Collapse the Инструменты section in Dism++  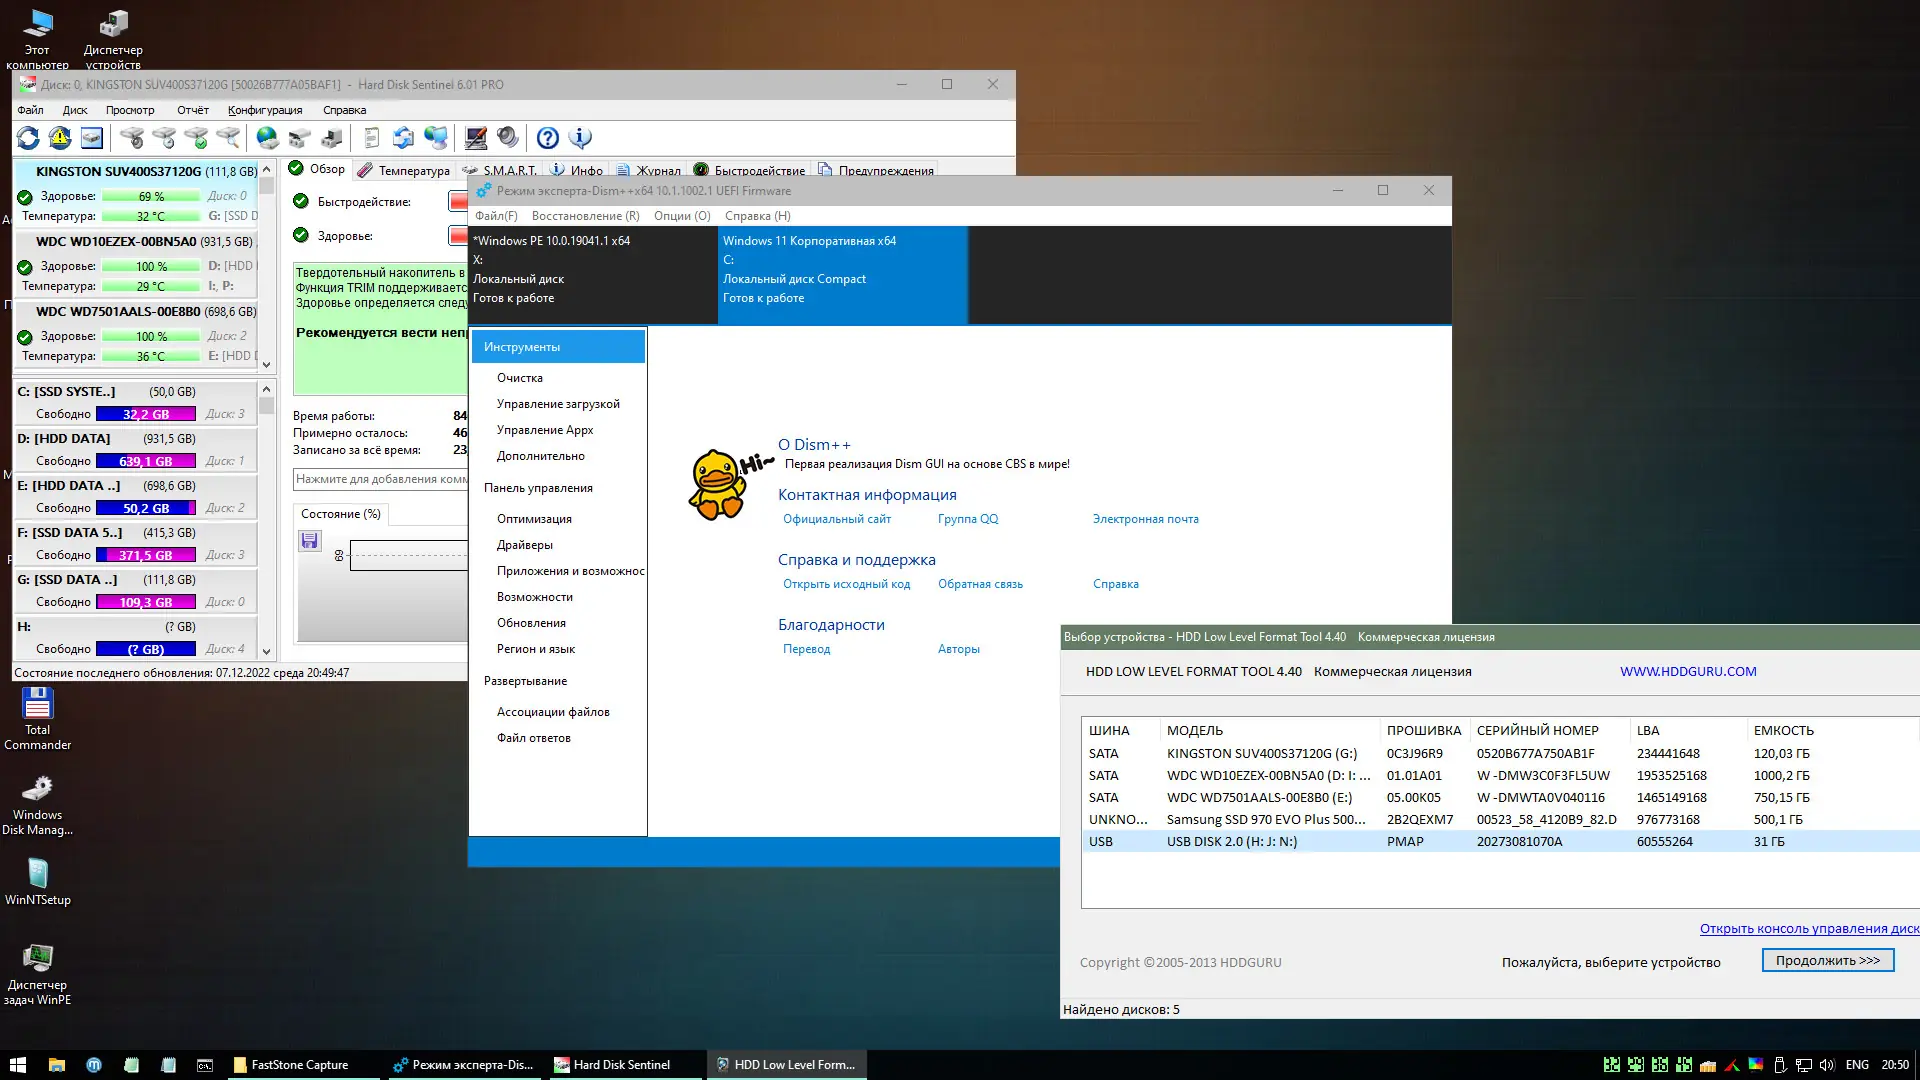(523, 346)
